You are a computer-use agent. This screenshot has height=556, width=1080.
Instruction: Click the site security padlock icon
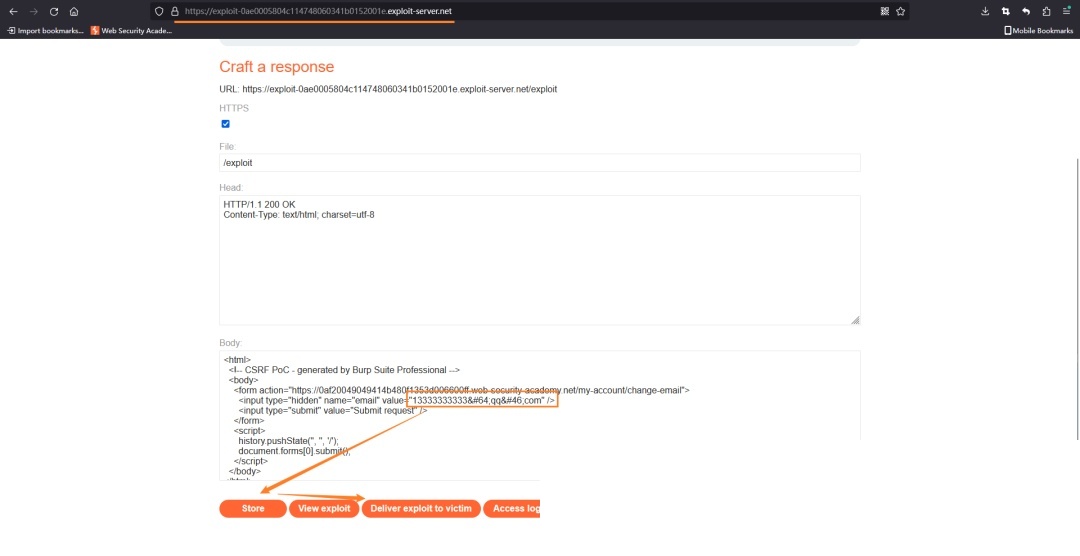174,12
